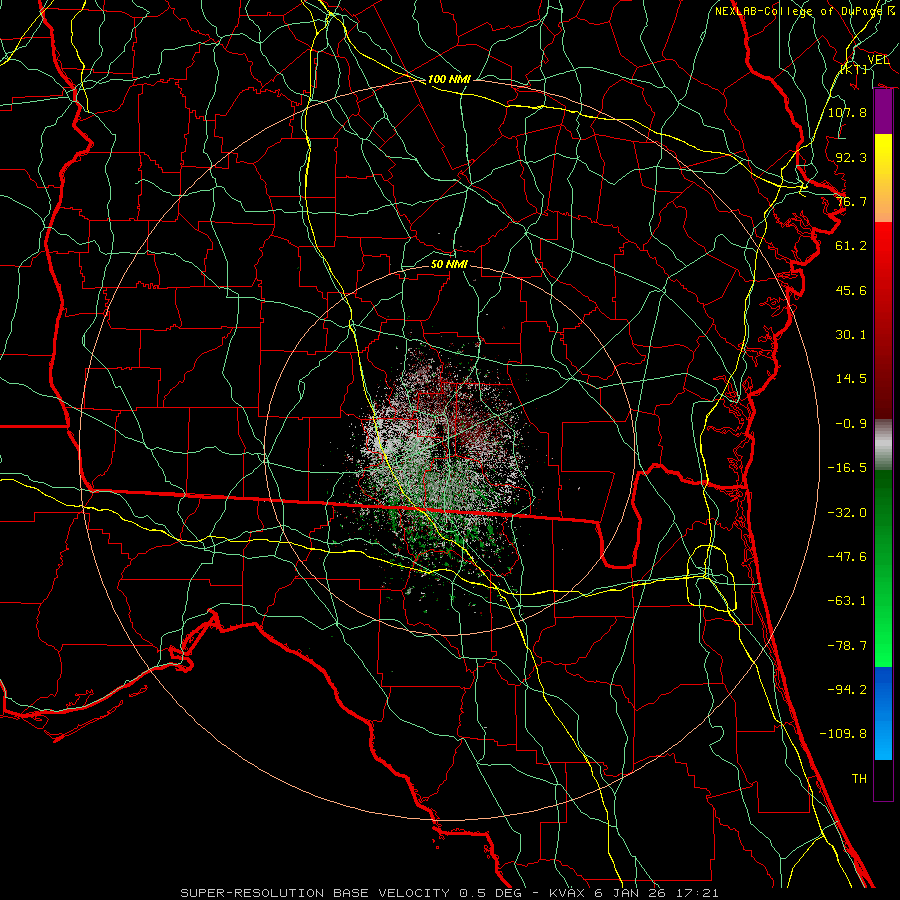
Task: Click the 30.1 velocity scale value
Action: (851, 335)
